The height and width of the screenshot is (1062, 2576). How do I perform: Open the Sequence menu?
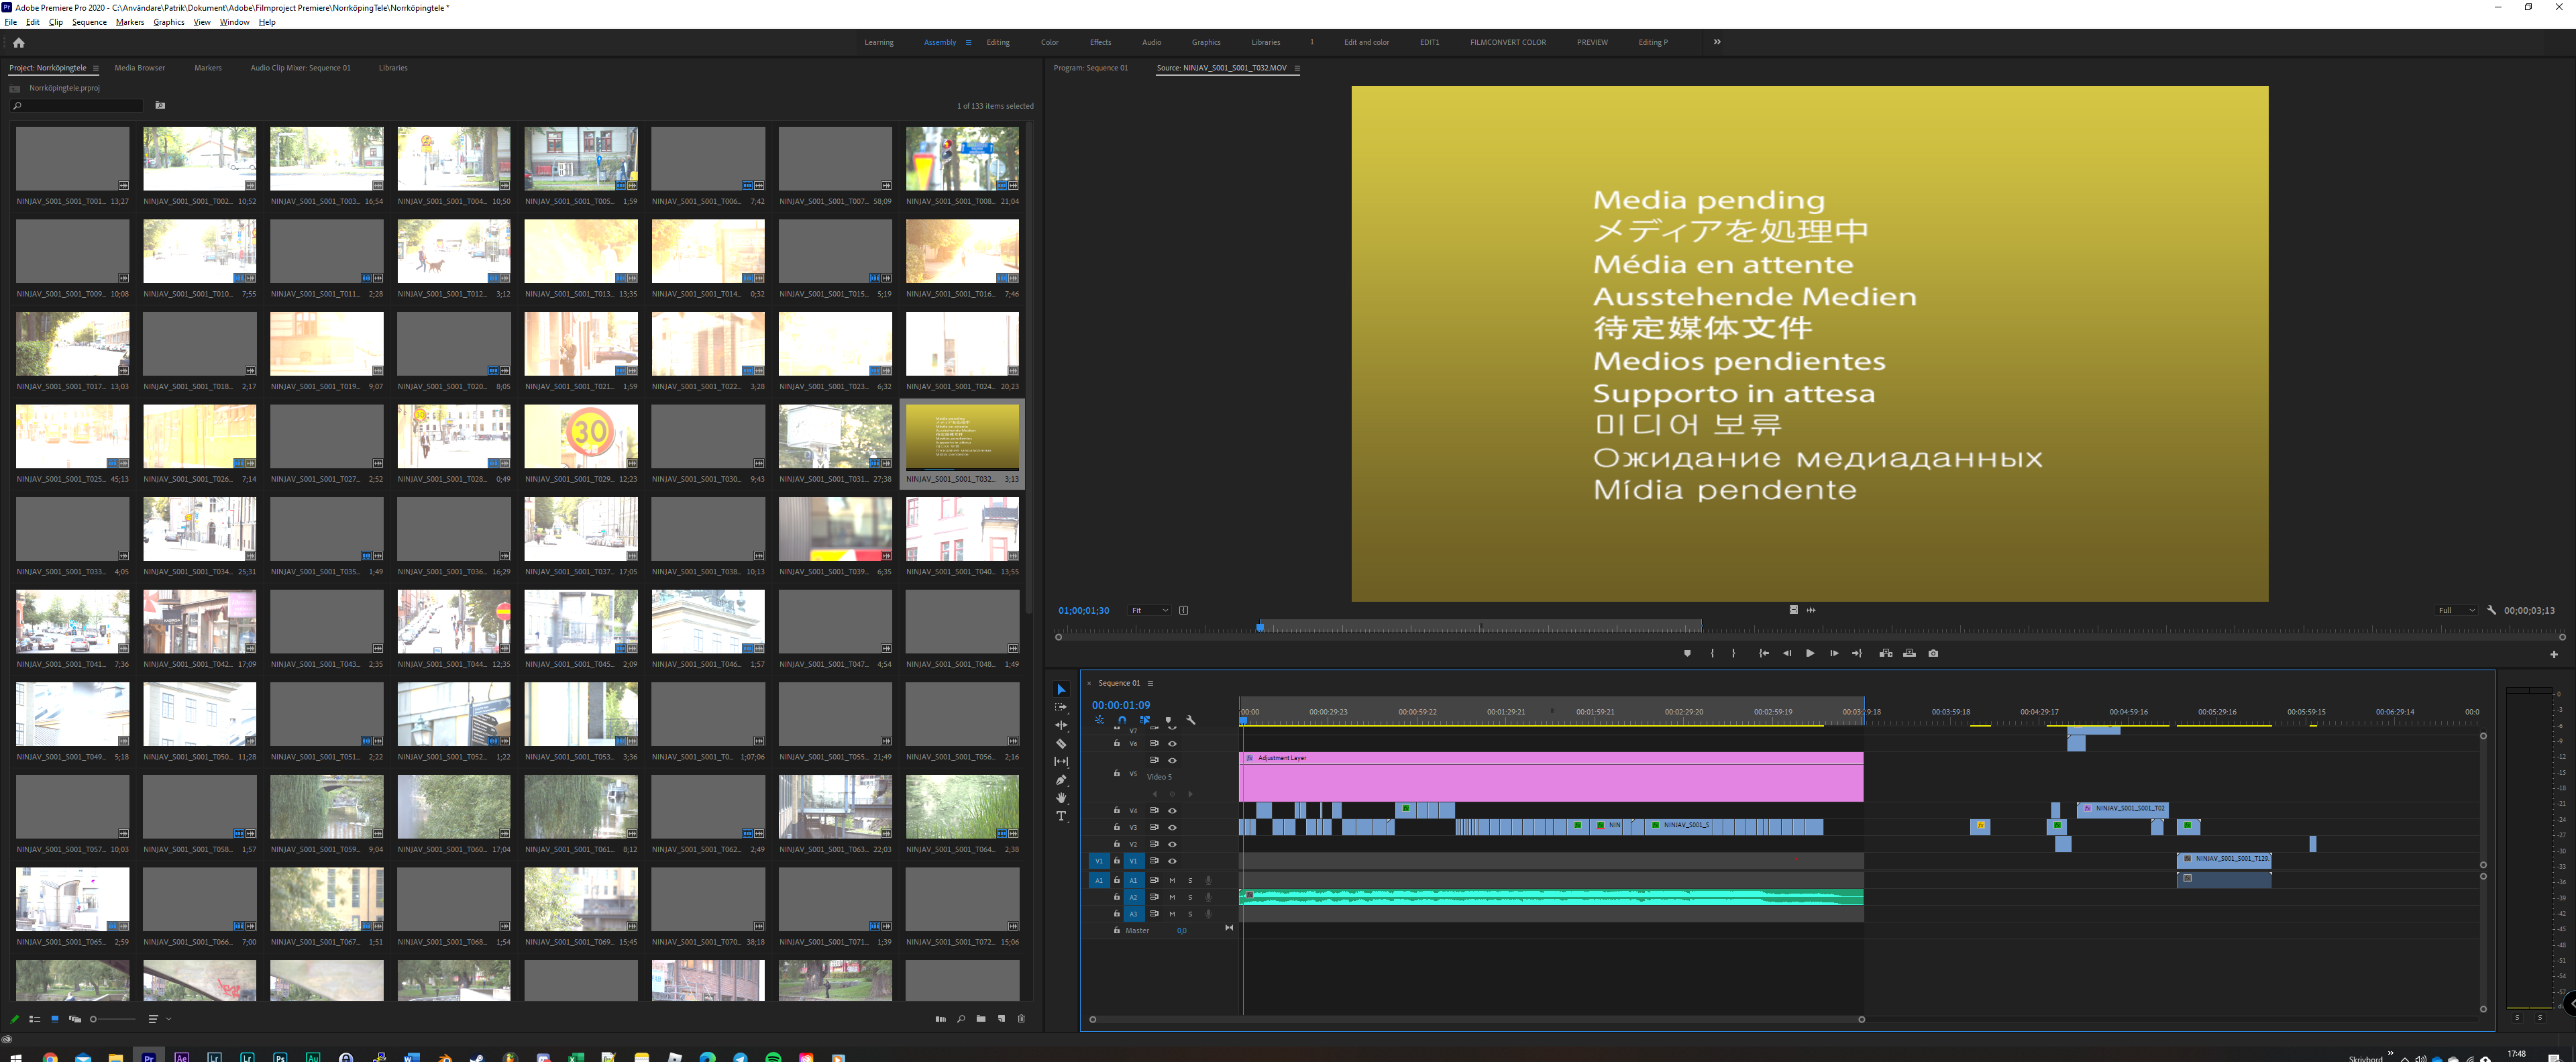[x=89, y=22]
